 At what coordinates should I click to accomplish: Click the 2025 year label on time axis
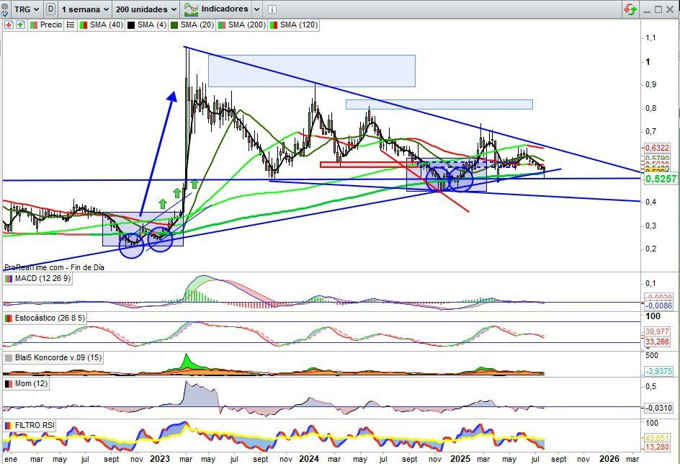click(x=460, y=458)
